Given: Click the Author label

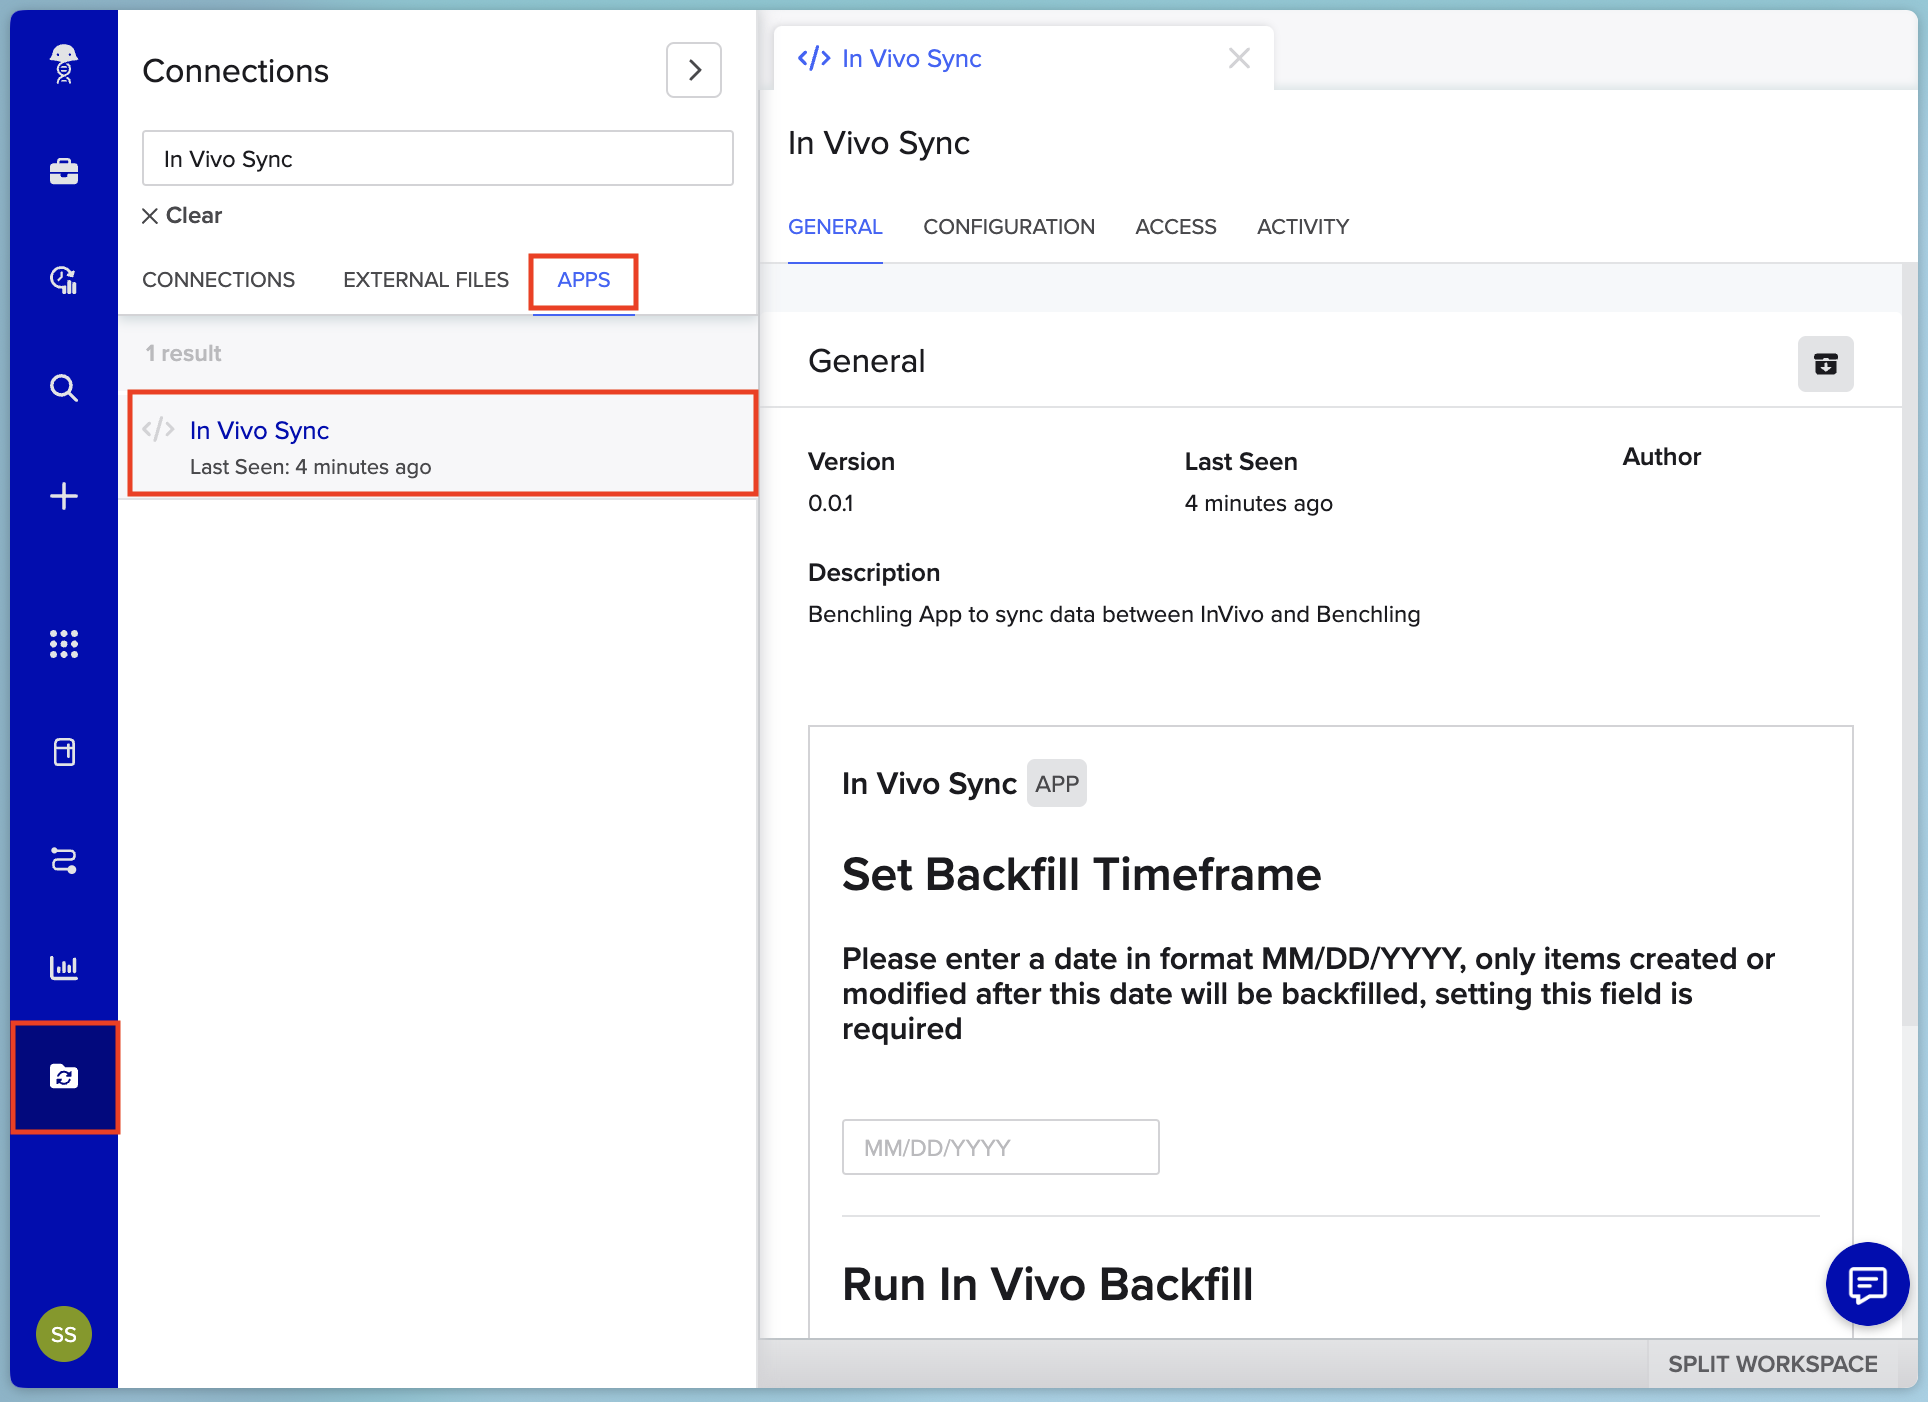Looking at the screenshot, I should (1661, 457).
